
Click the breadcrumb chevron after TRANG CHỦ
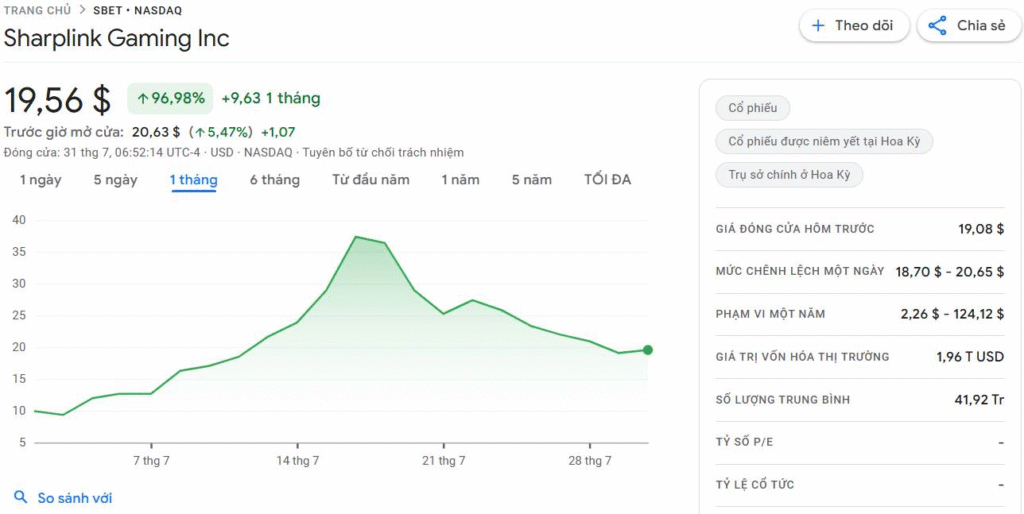coord(83,10)
